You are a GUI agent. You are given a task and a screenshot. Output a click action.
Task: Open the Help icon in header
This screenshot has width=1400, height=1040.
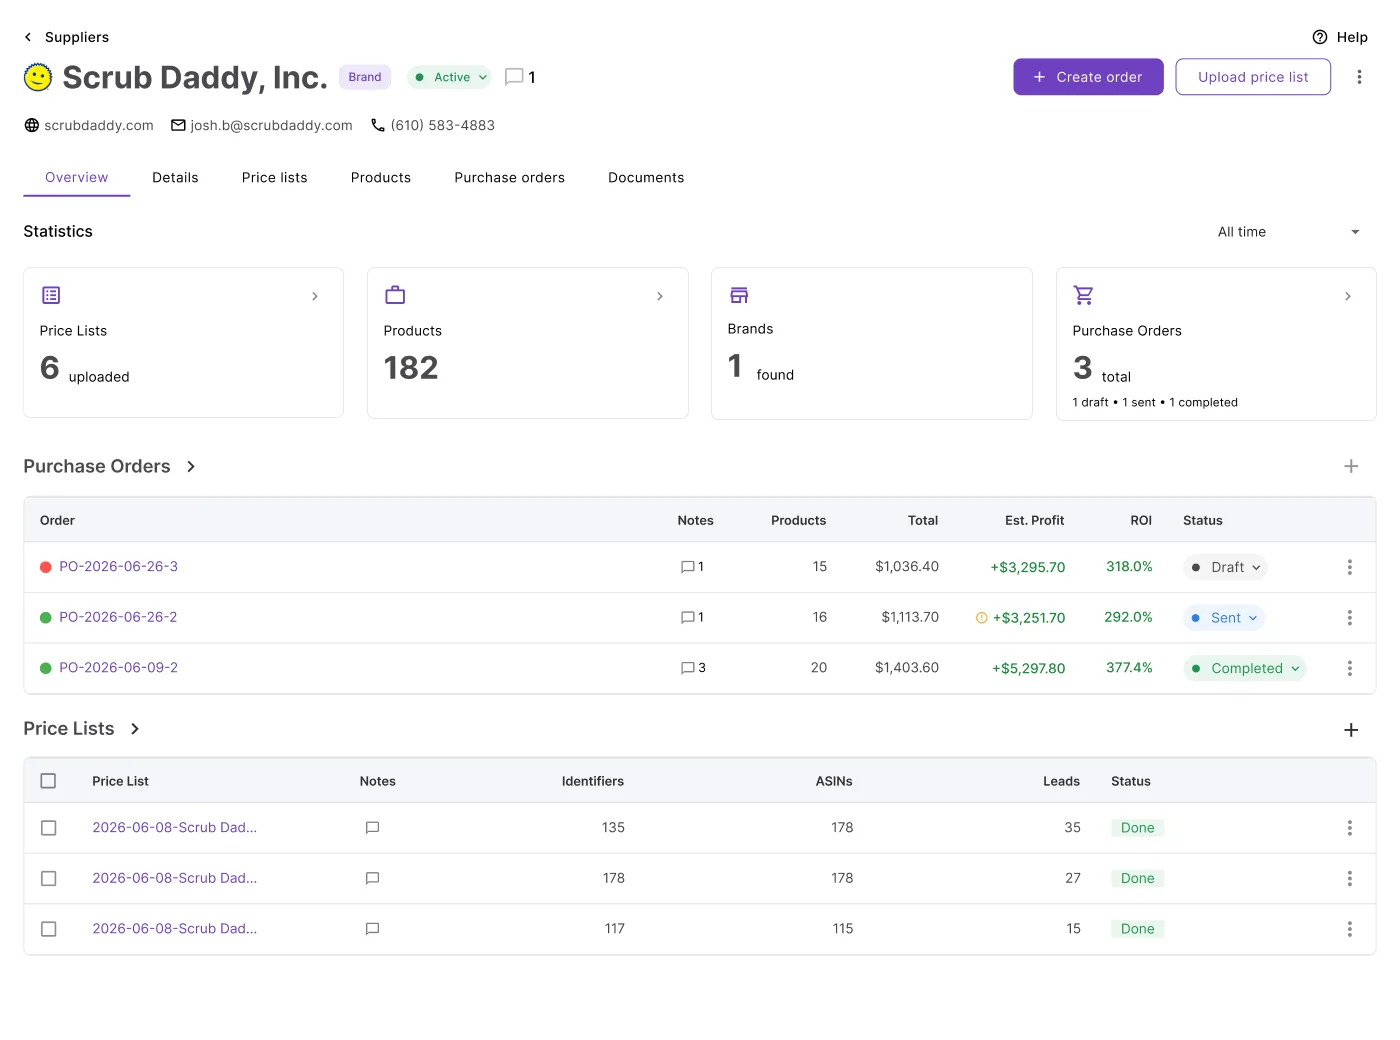click(1320, 37)
